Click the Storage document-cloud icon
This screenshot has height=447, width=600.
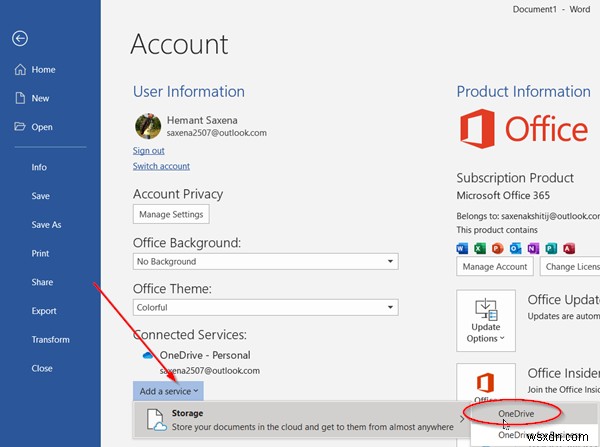(x=157, y=420)
